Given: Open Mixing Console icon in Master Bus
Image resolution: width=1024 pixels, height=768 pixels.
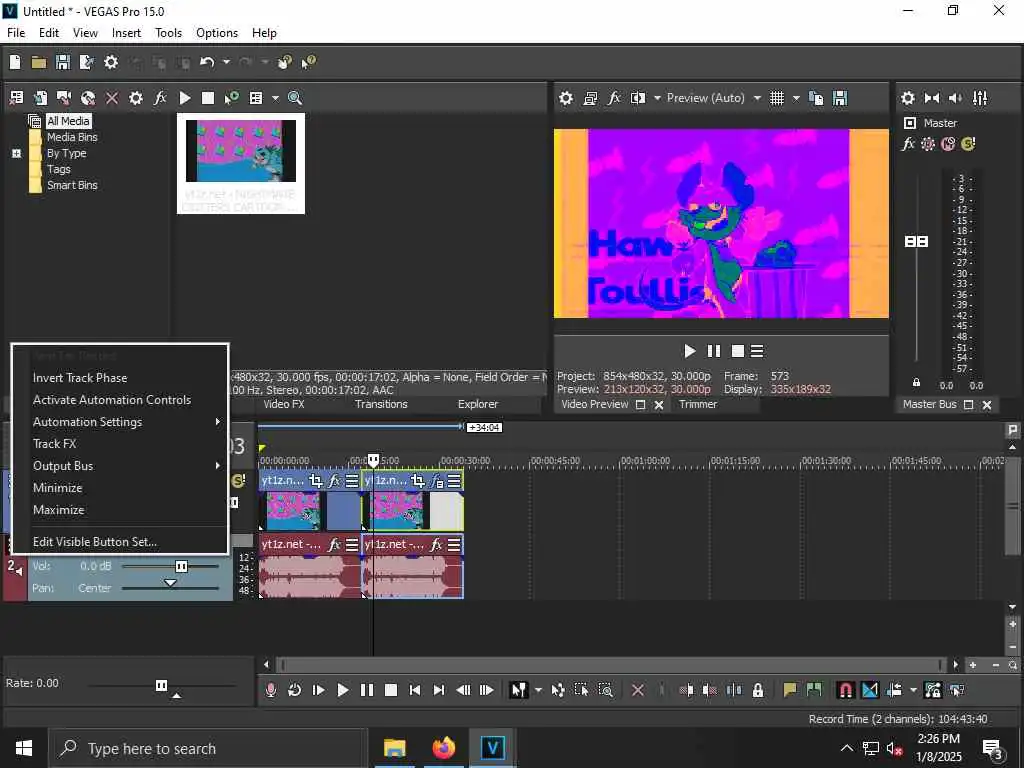Looking at the screenshot, I should [980, 98].
